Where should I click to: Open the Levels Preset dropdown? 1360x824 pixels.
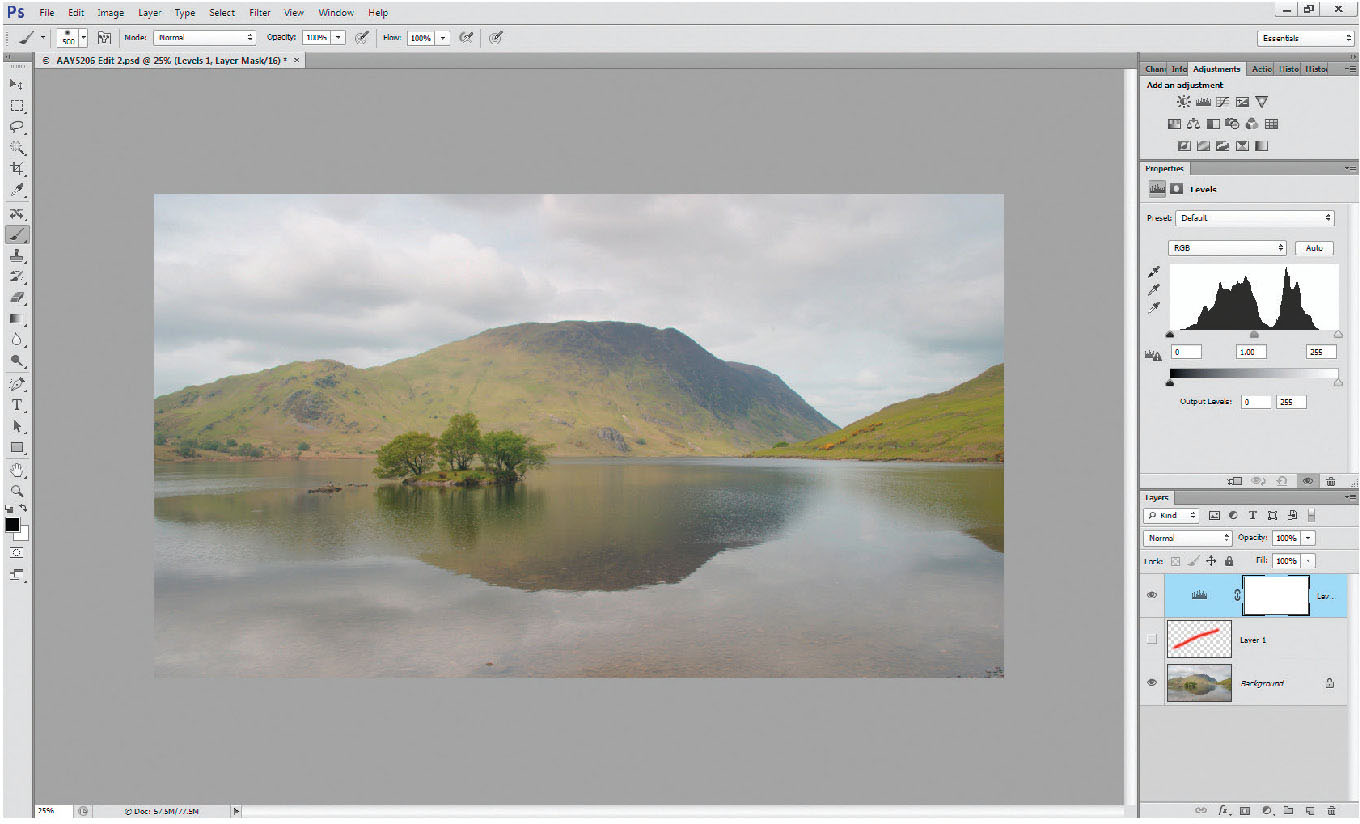[x=1255, y=217]
